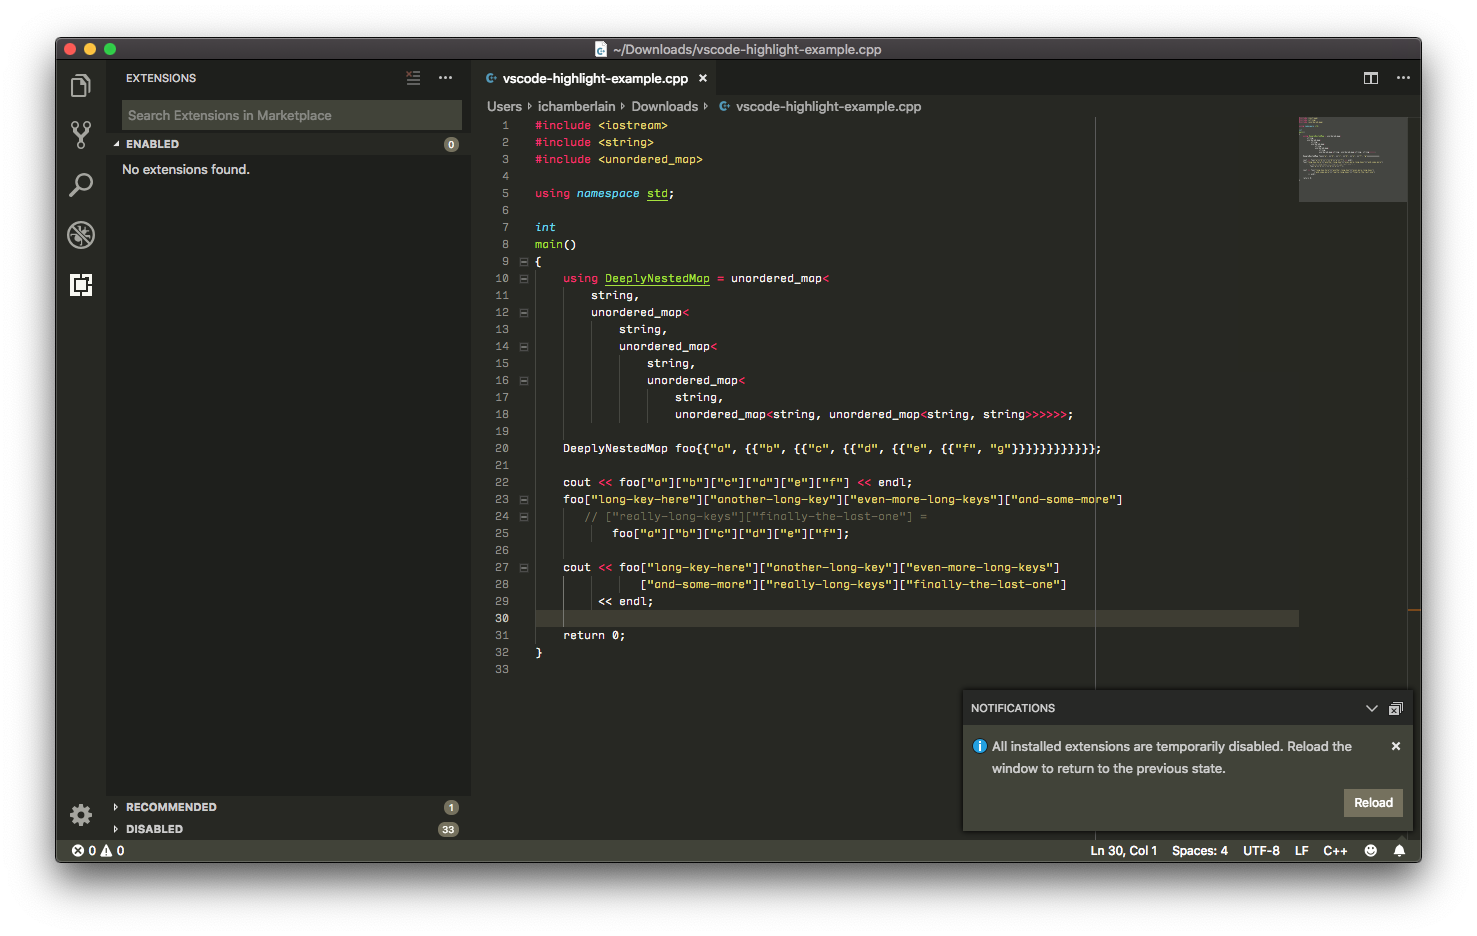Click inside the Search Extensions in Marketplace field

tap(290, 115)
